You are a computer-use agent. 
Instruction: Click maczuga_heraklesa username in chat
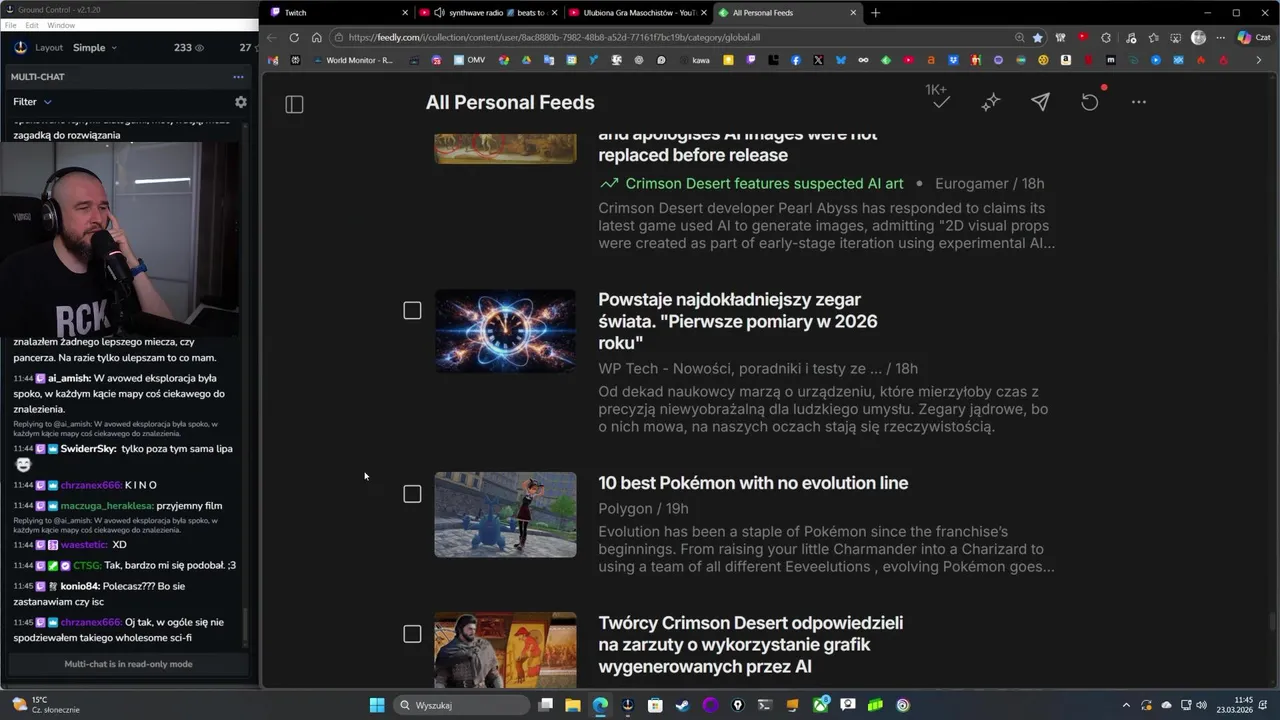click(107, 506)
